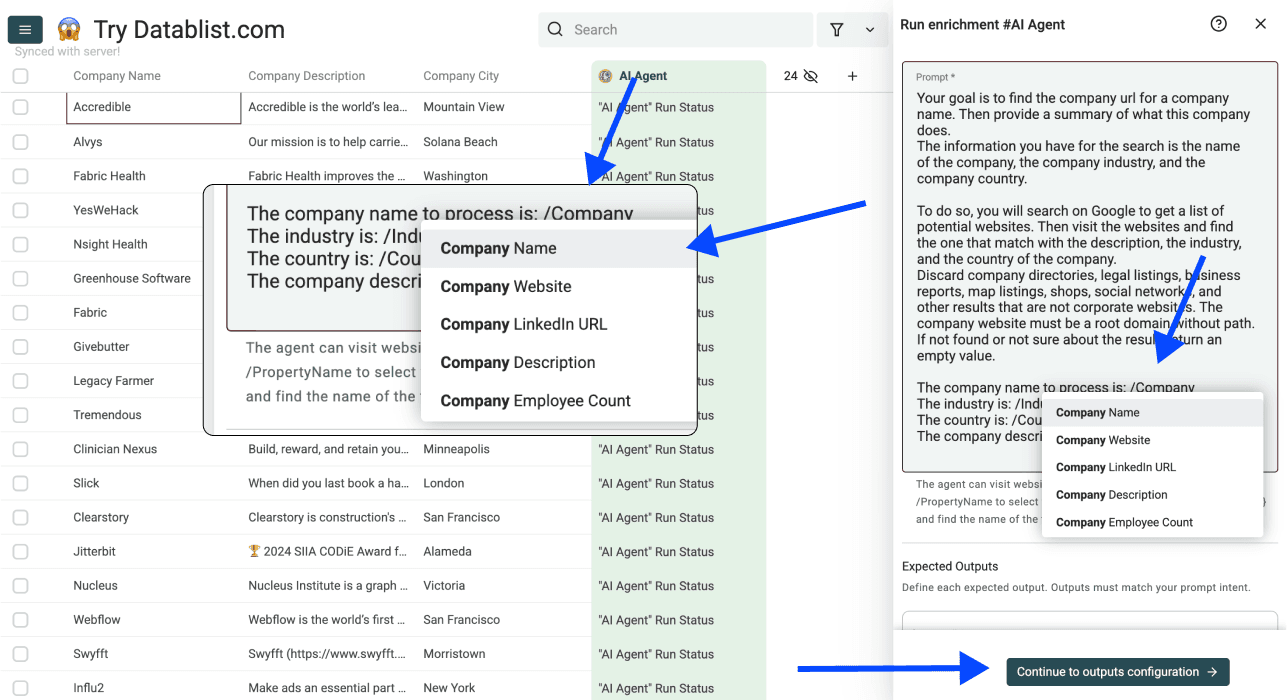Select all rows with the header checkbox
Viewport: 1287px width, 700px height.
point(20,75)
